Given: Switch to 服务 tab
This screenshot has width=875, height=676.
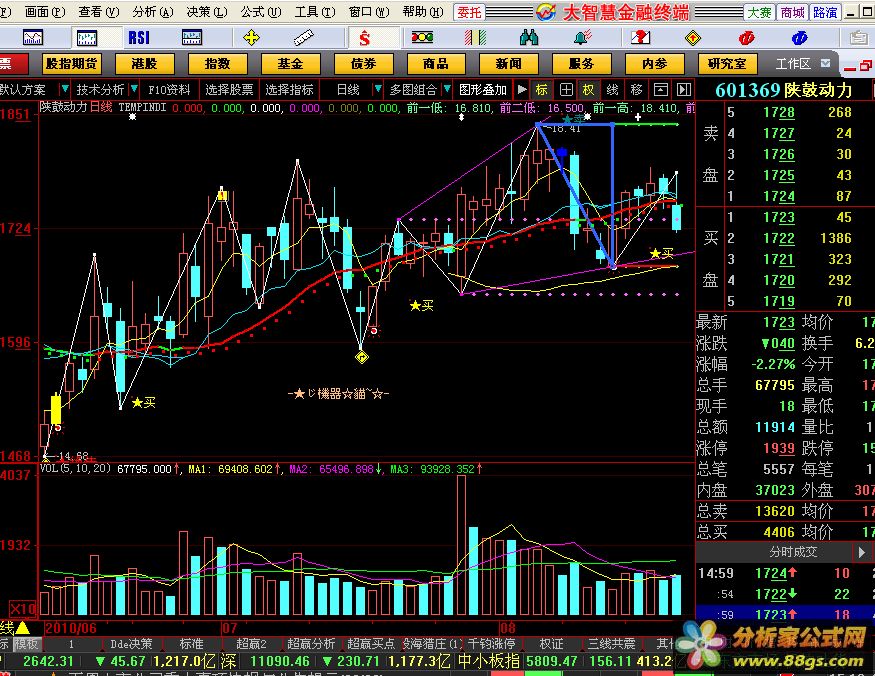Looking at the screenshot, I should pos(581,64).
